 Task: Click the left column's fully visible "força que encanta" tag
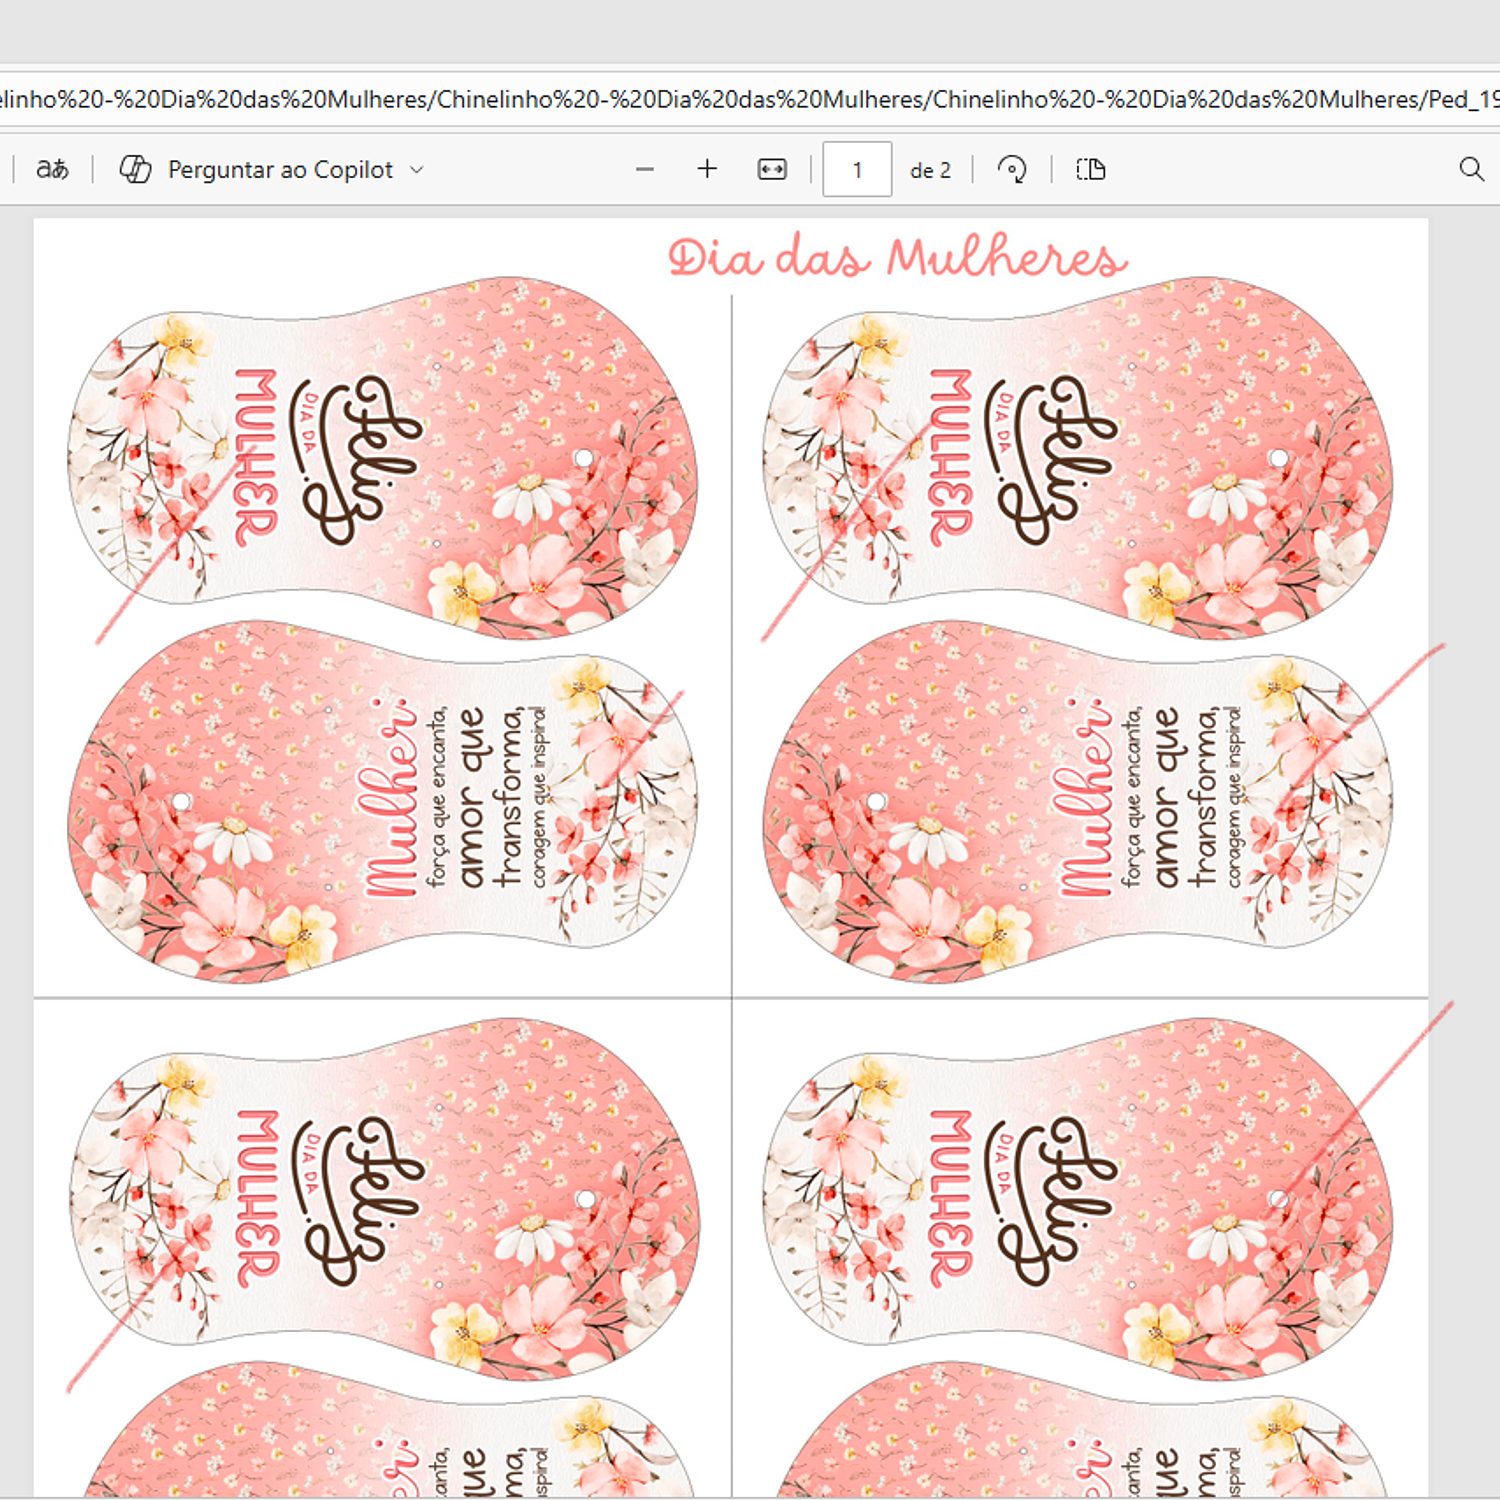(383, 802)
